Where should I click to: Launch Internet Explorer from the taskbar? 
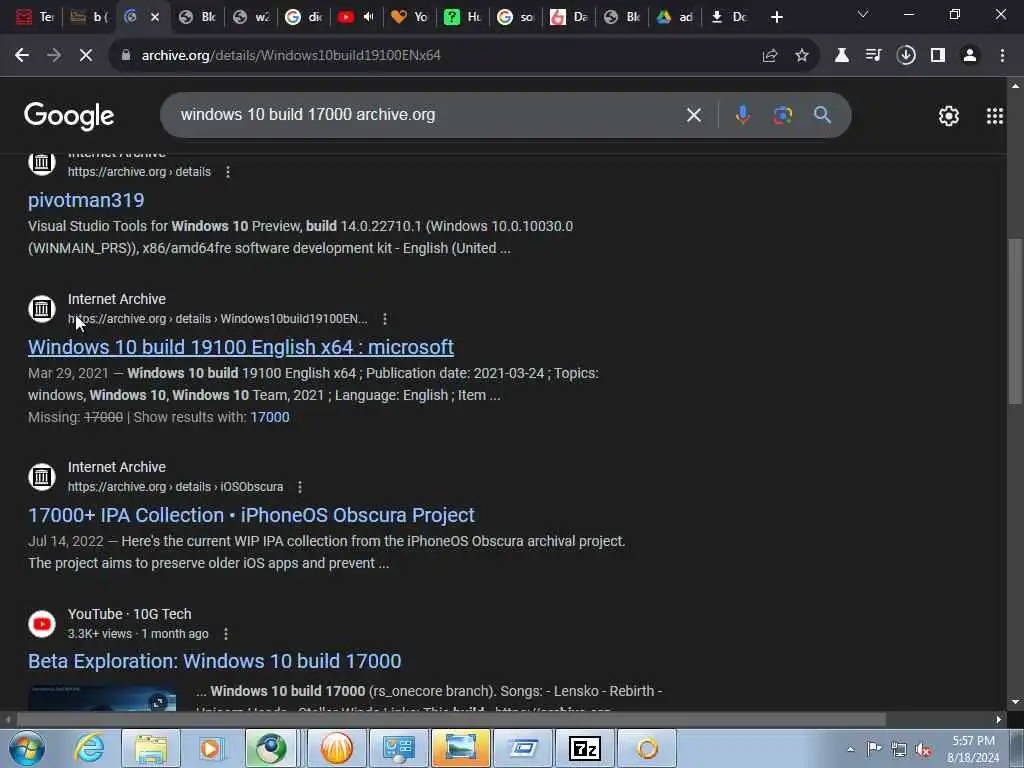tap(89, 748)
